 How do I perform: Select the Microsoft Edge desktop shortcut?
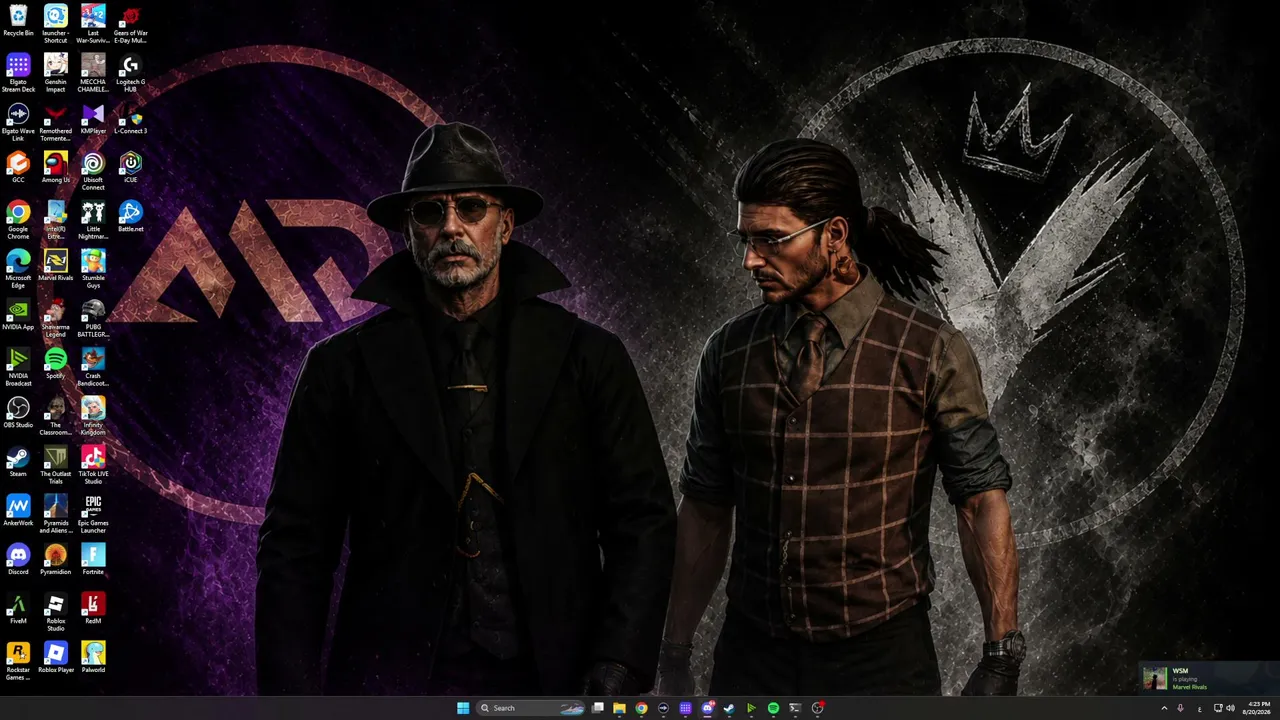18,269
